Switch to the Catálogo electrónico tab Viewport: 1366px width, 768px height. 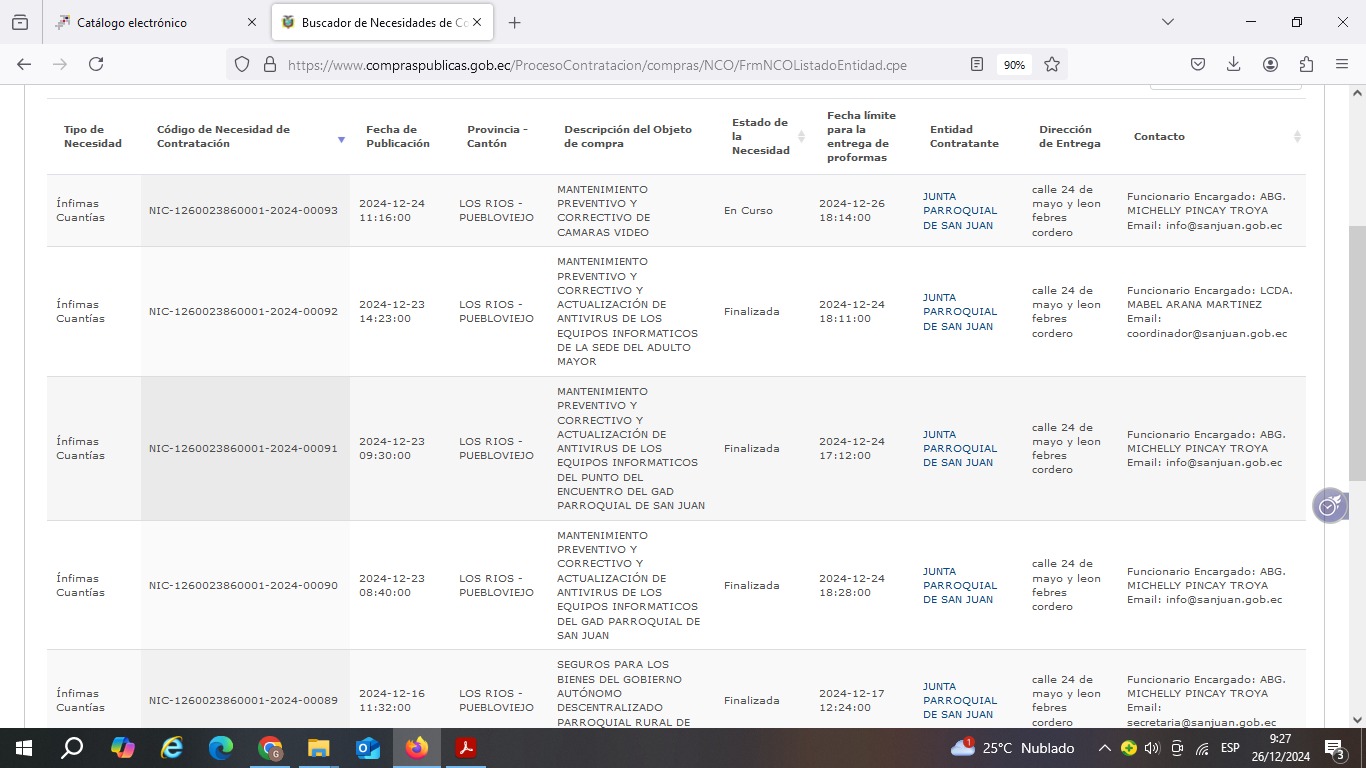coord(150,22)
